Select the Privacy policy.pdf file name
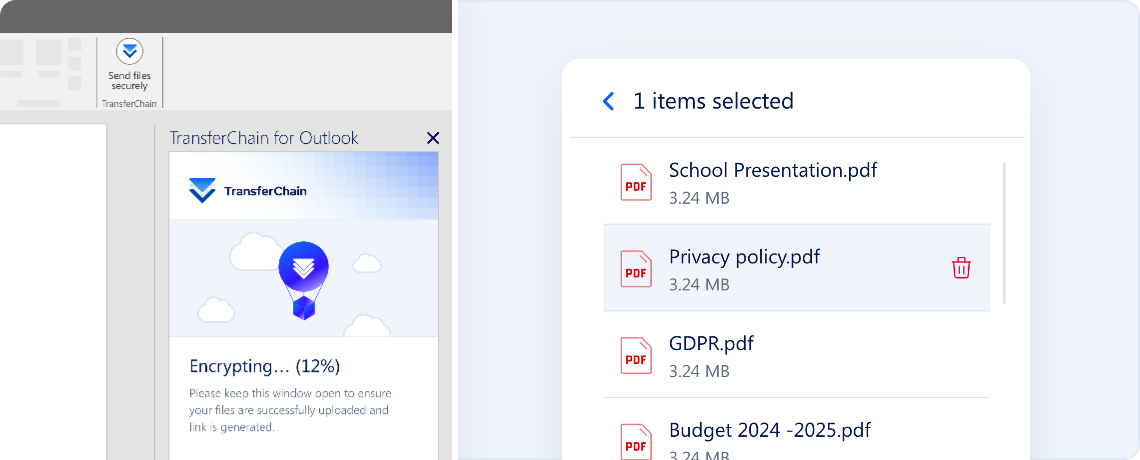This screenshot has width=1140, height=460. point(744,257)
